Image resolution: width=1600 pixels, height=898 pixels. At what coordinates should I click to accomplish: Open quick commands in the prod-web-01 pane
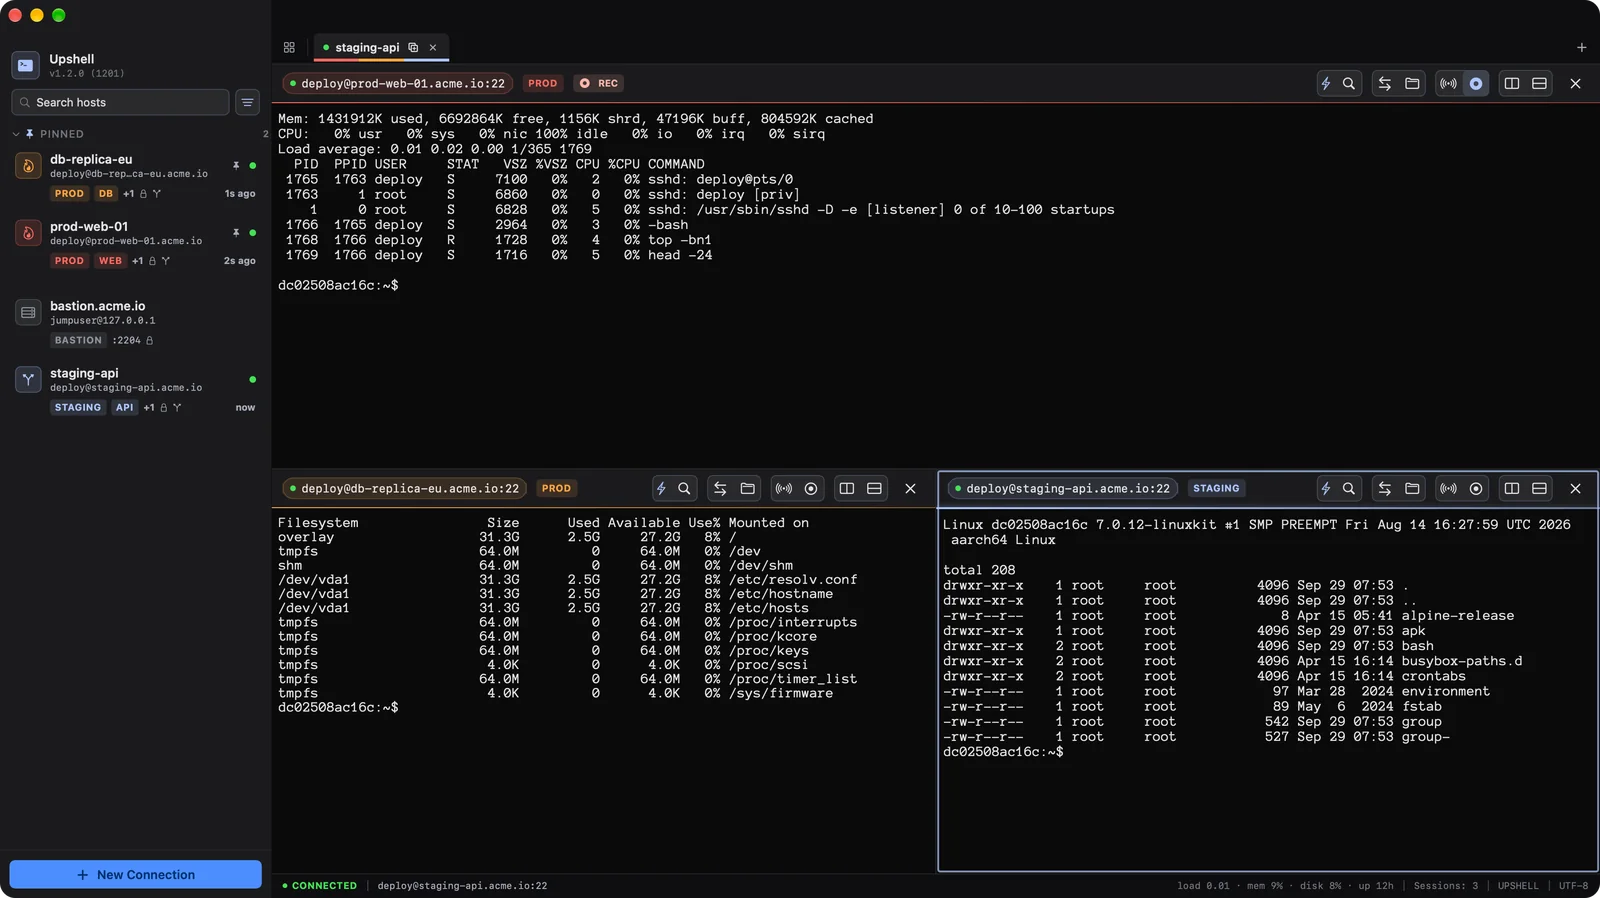pos(1326,84)
